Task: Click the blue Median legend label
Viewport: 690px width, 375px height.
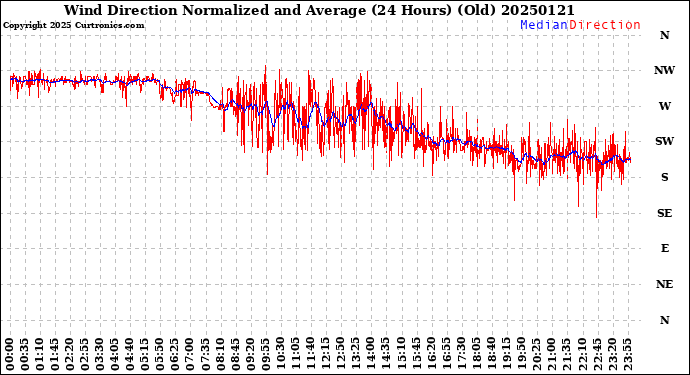Action: point(544,25)
